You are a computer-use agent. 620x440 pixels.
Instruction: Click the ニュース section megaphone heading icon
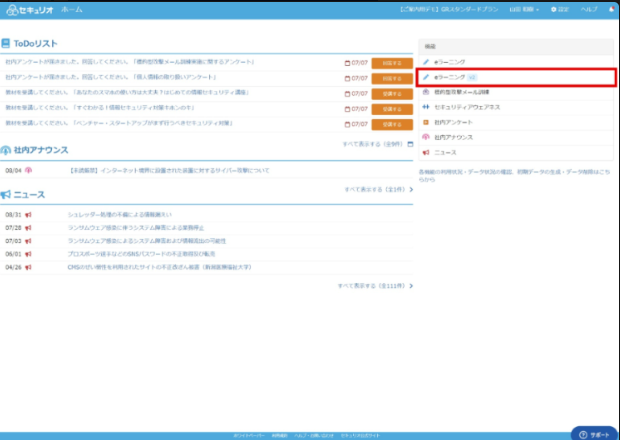[6, 195]
